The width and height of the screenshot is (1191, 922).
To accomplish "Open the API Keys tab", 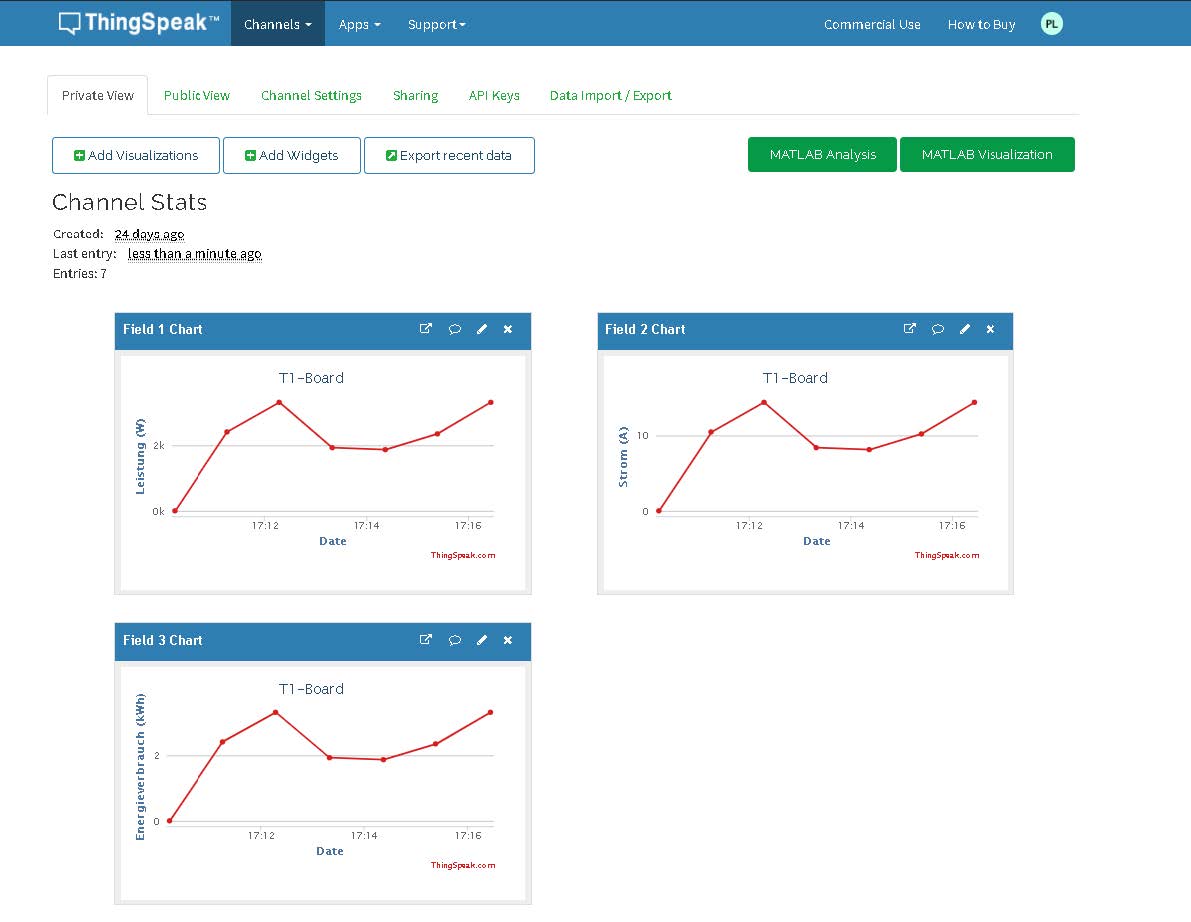I will 494,96.
